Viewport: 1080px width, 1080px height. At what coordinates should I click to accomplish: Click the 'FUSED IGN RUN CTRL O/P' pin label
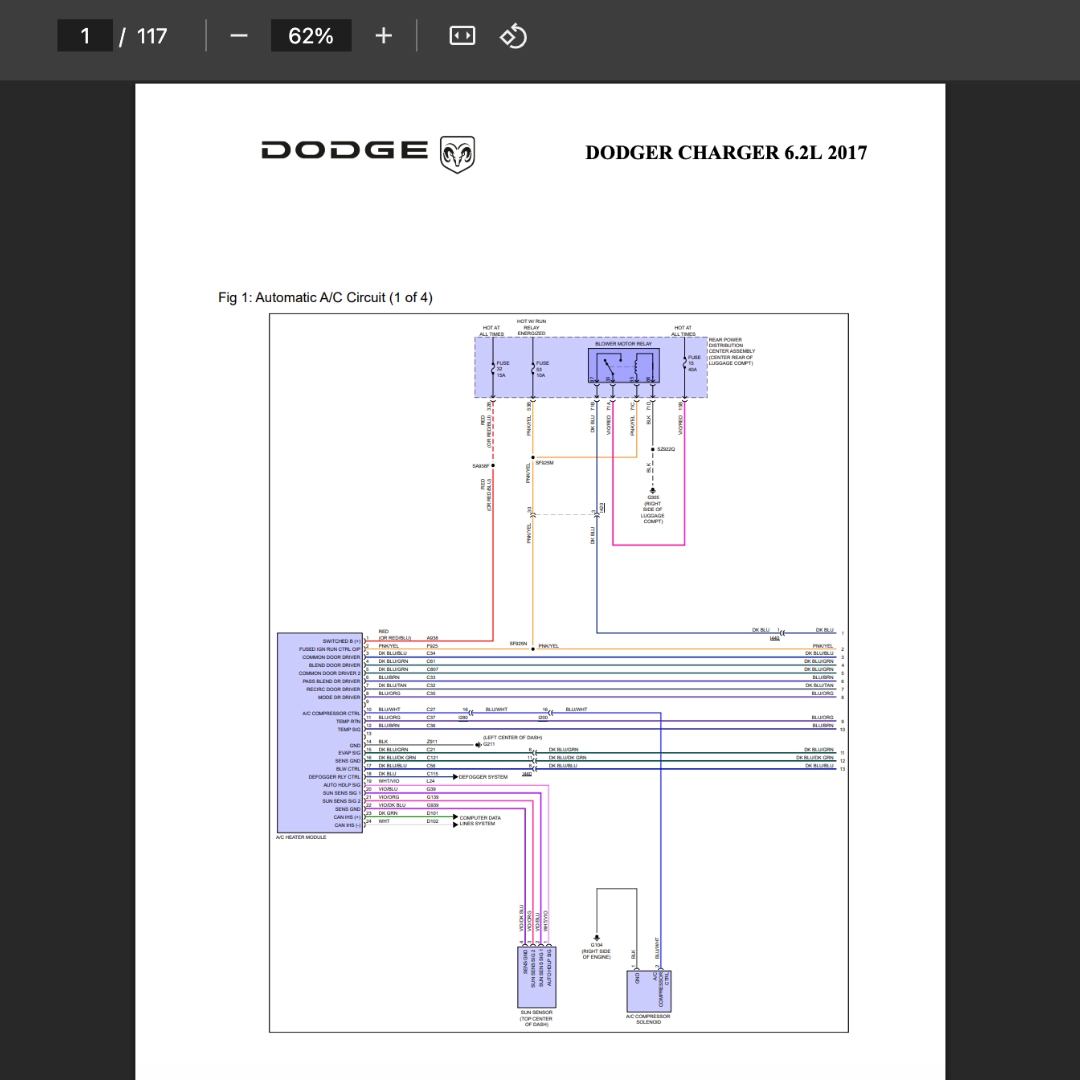click(330, 649)
